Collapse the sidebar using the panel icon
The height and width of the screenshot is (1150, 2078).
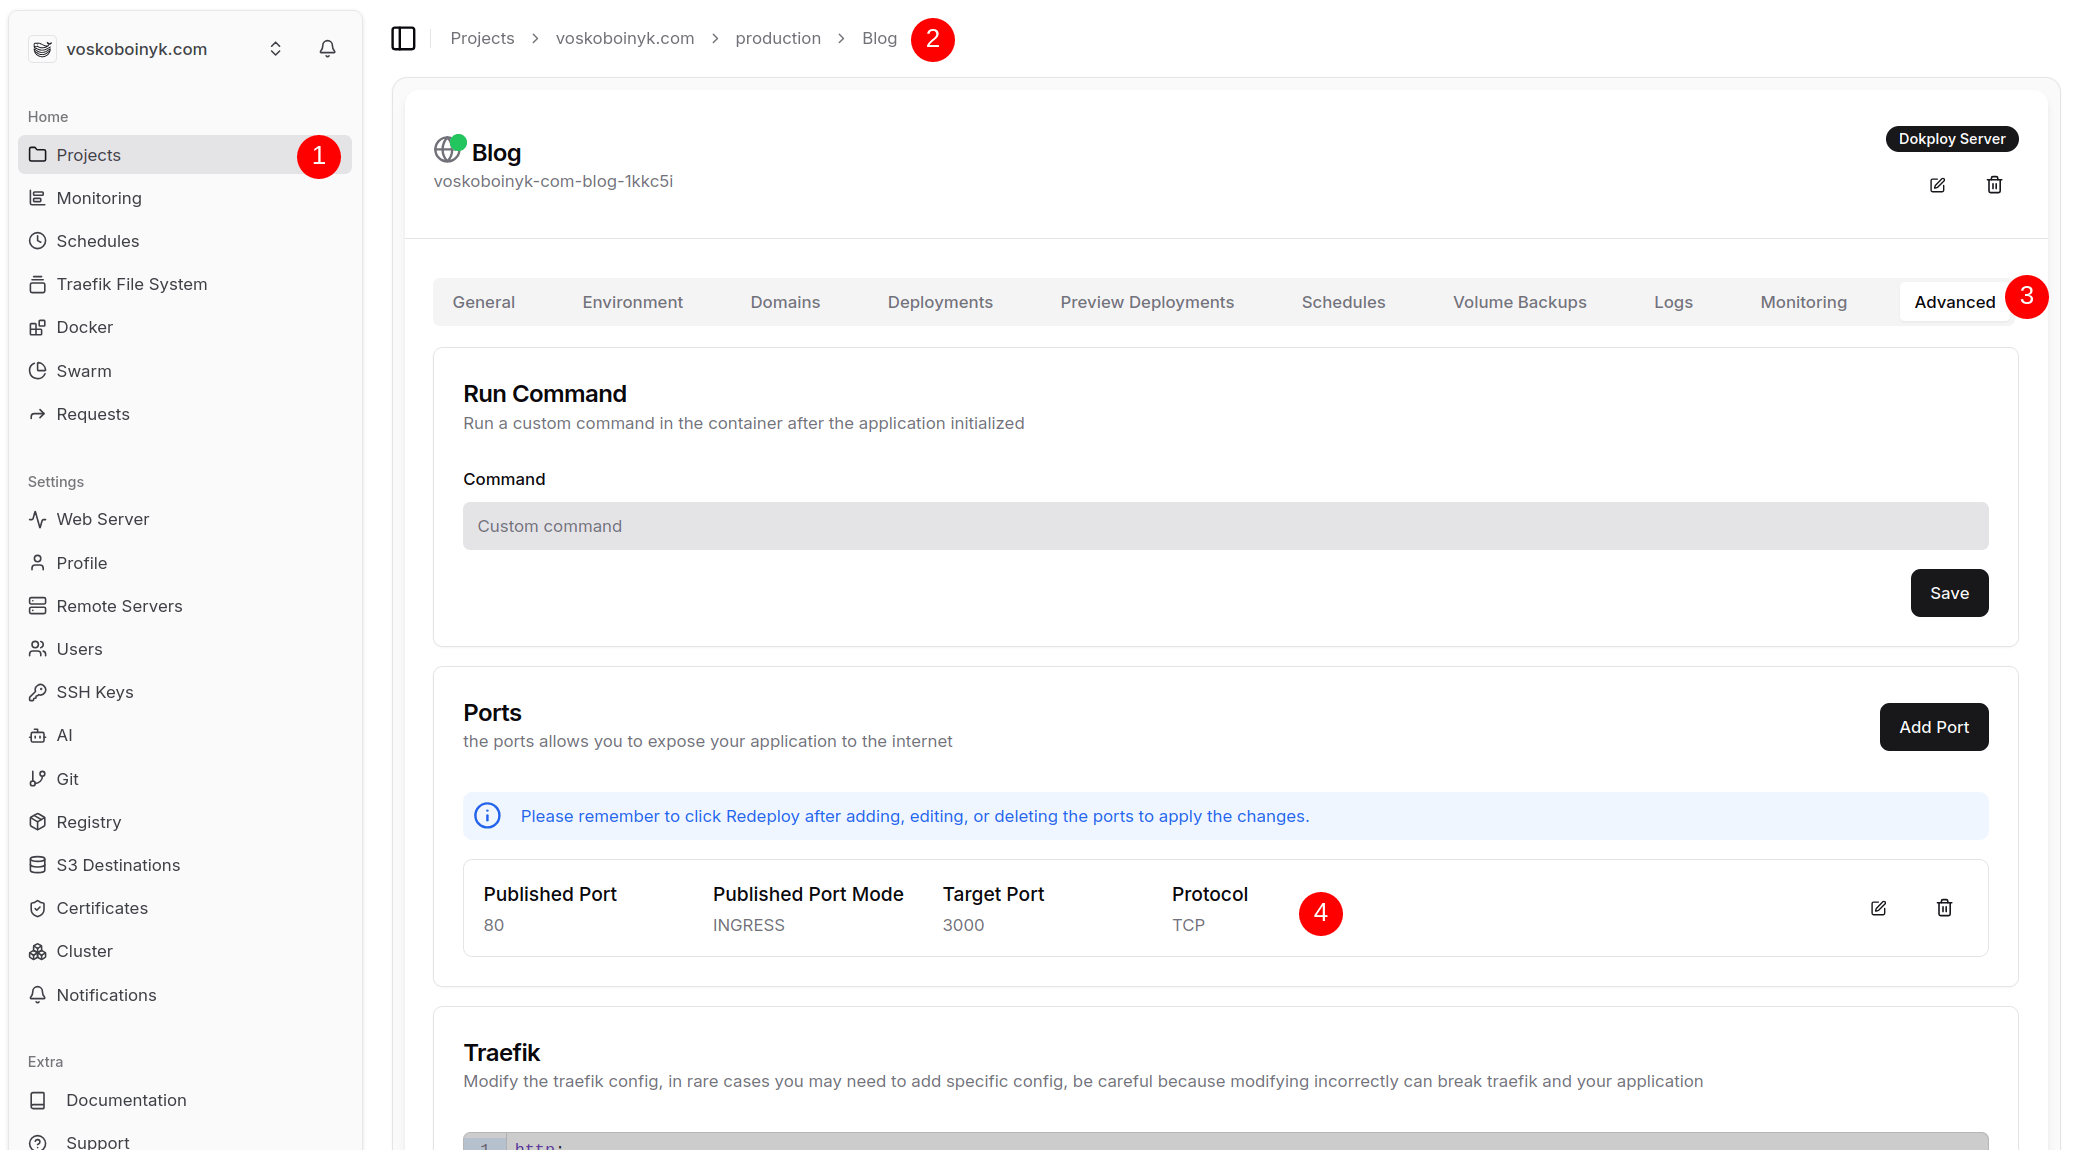404,37
